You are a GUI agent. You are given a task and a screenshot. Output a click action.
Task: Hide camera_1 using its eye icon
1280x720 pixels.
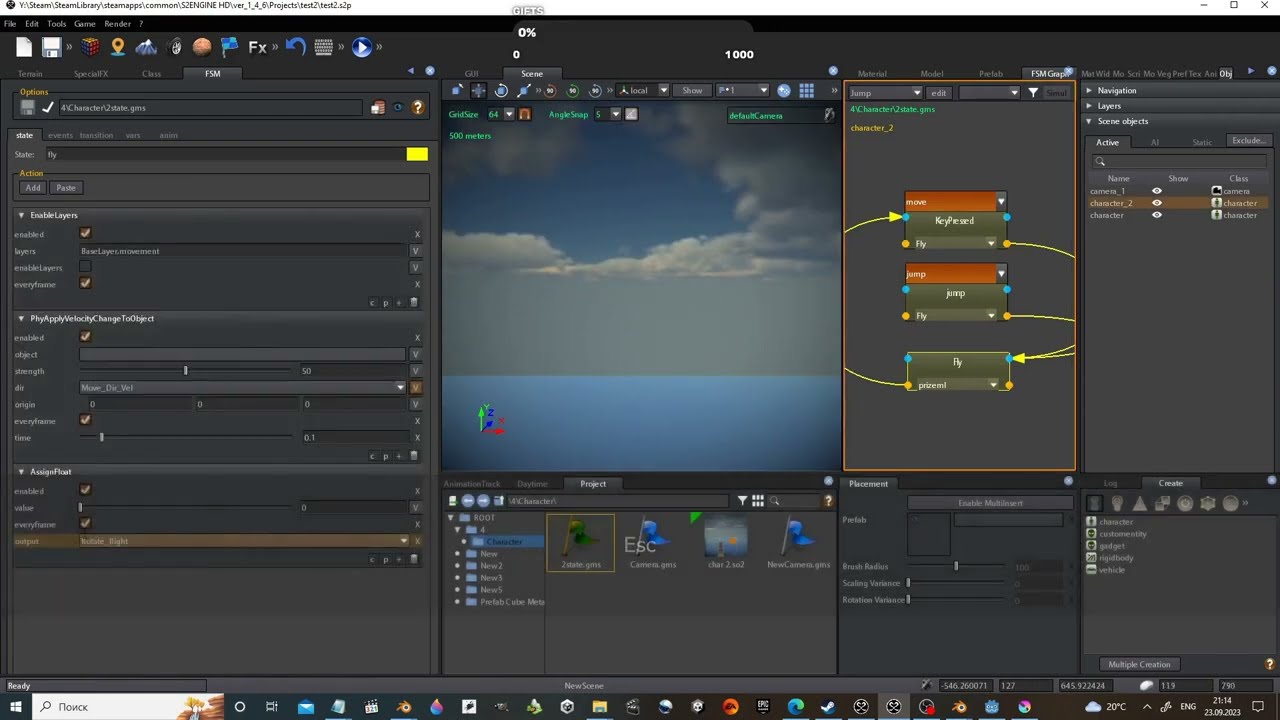click(x=1157, y=191)
